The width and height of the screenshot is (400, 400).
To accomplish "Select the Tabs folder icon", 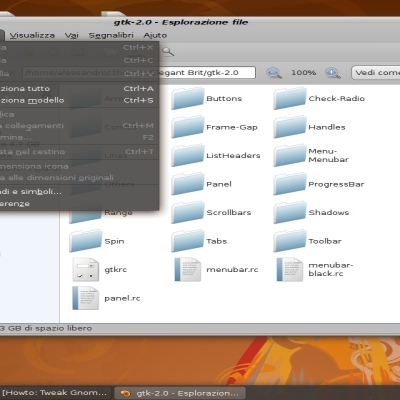I will [187, 241].
